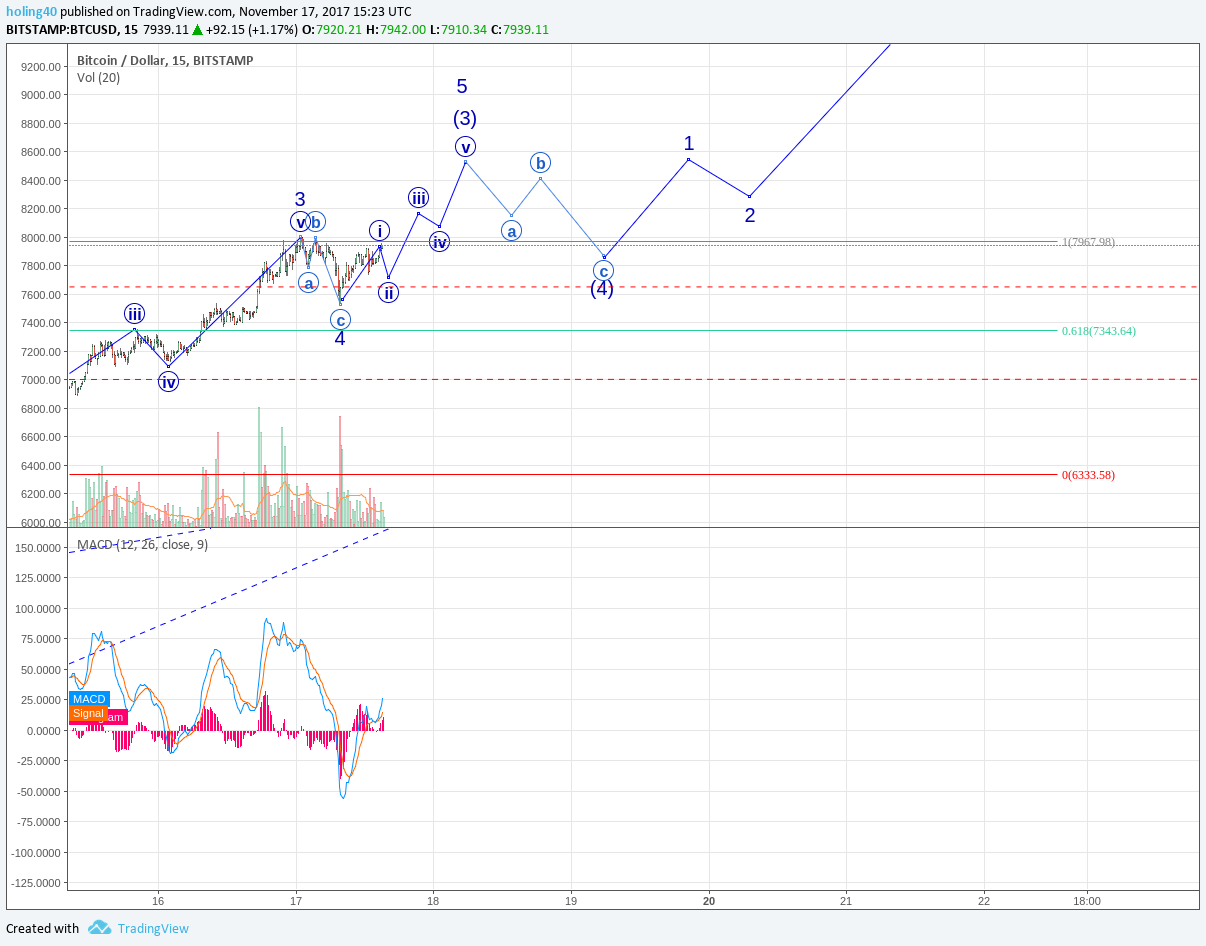Image resolution: width=1206 pixels, height=946 pixels.
Task: Click the TradingView logo icon in footer
Action: (99, 928)
